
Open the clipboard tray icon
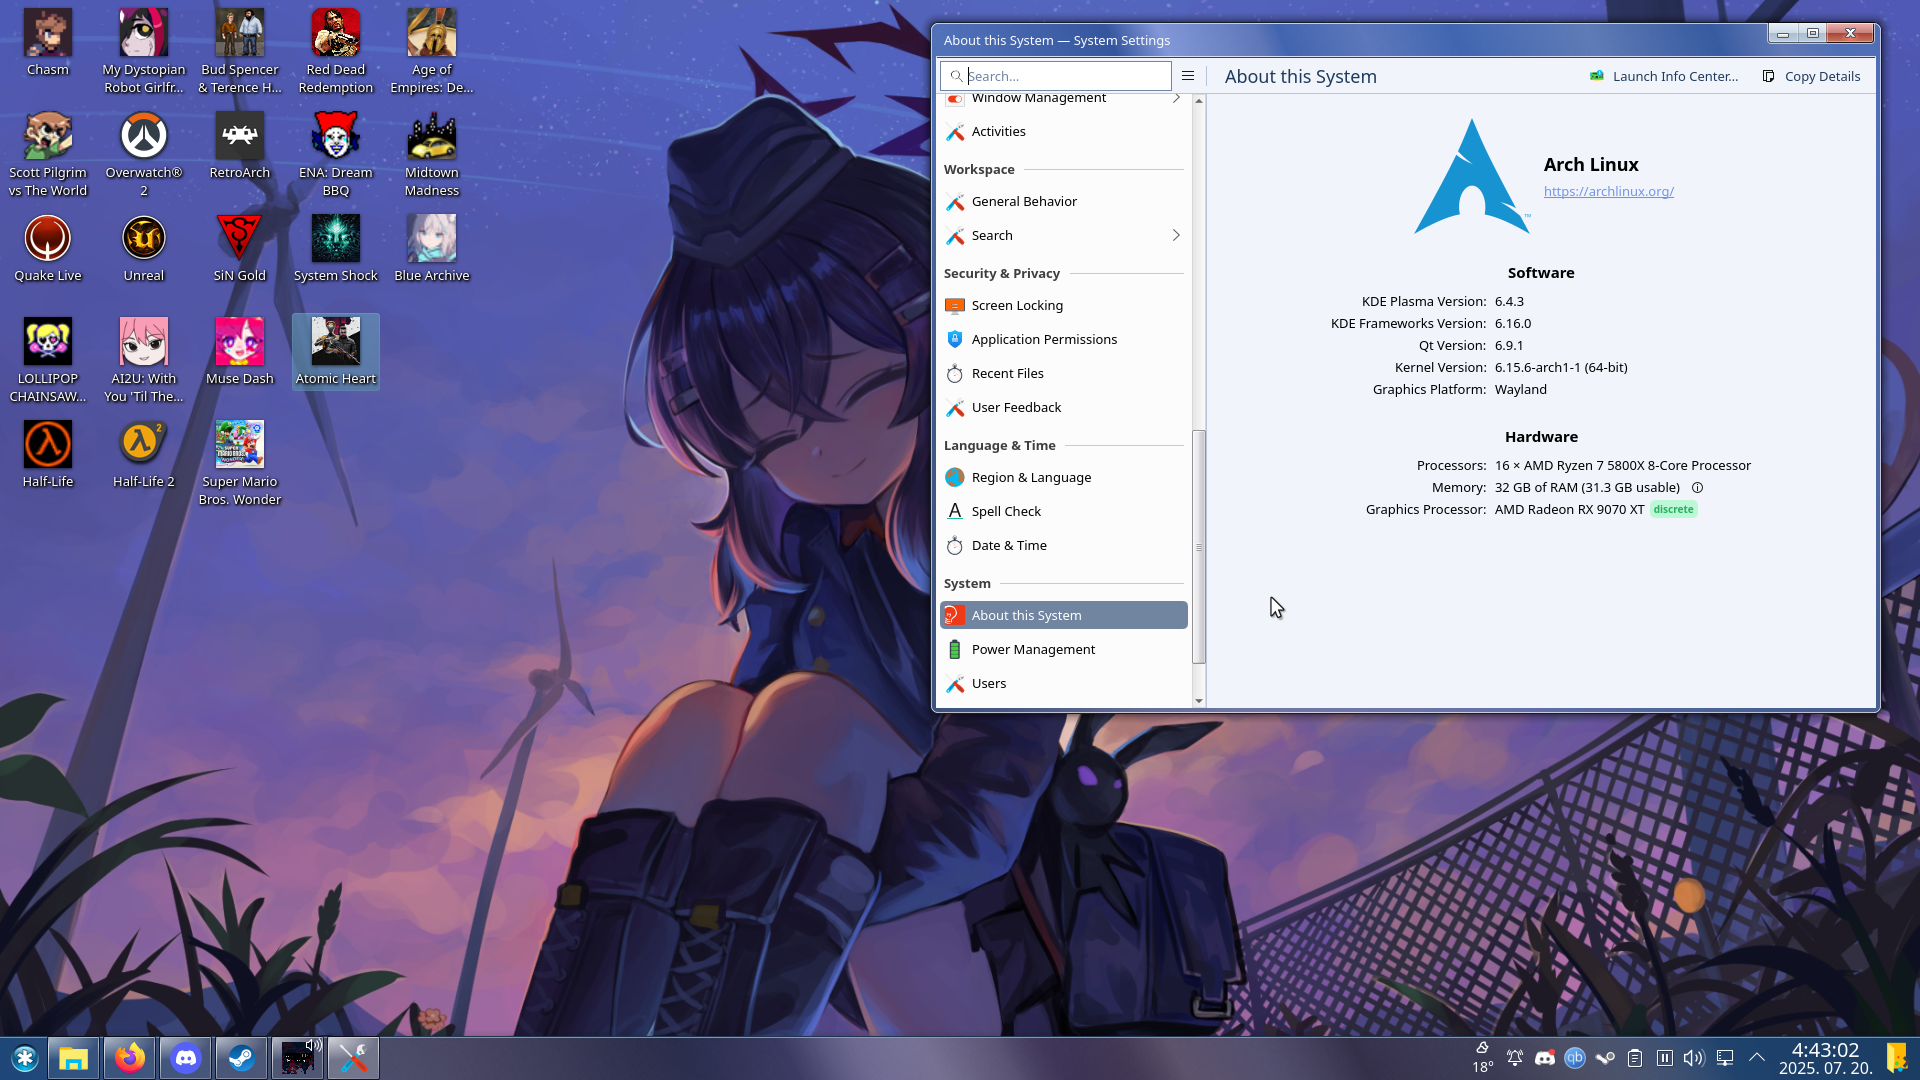(x=1635, y=1058)
